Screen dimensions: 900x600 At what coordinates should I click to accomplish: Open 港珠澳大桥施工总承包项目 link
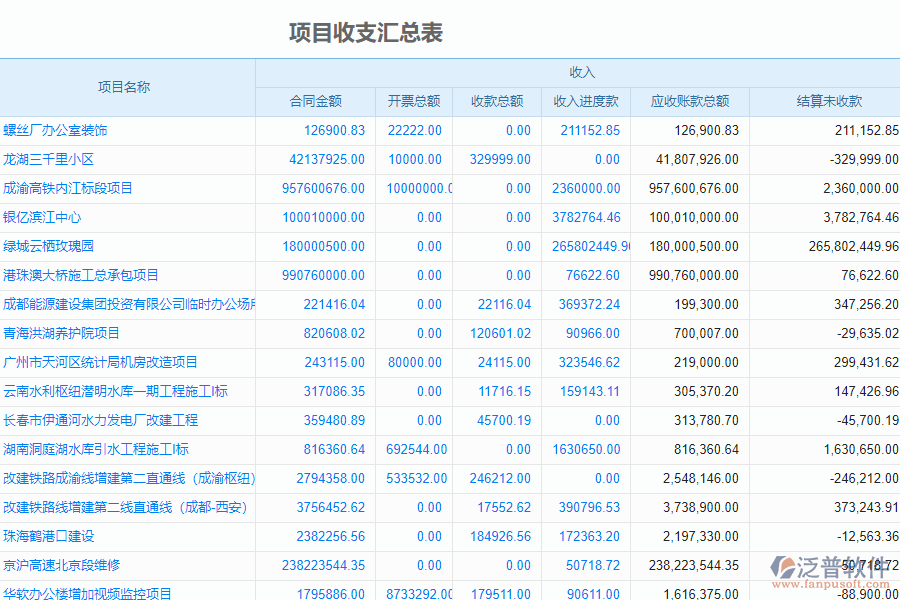[x=81, y=275]
